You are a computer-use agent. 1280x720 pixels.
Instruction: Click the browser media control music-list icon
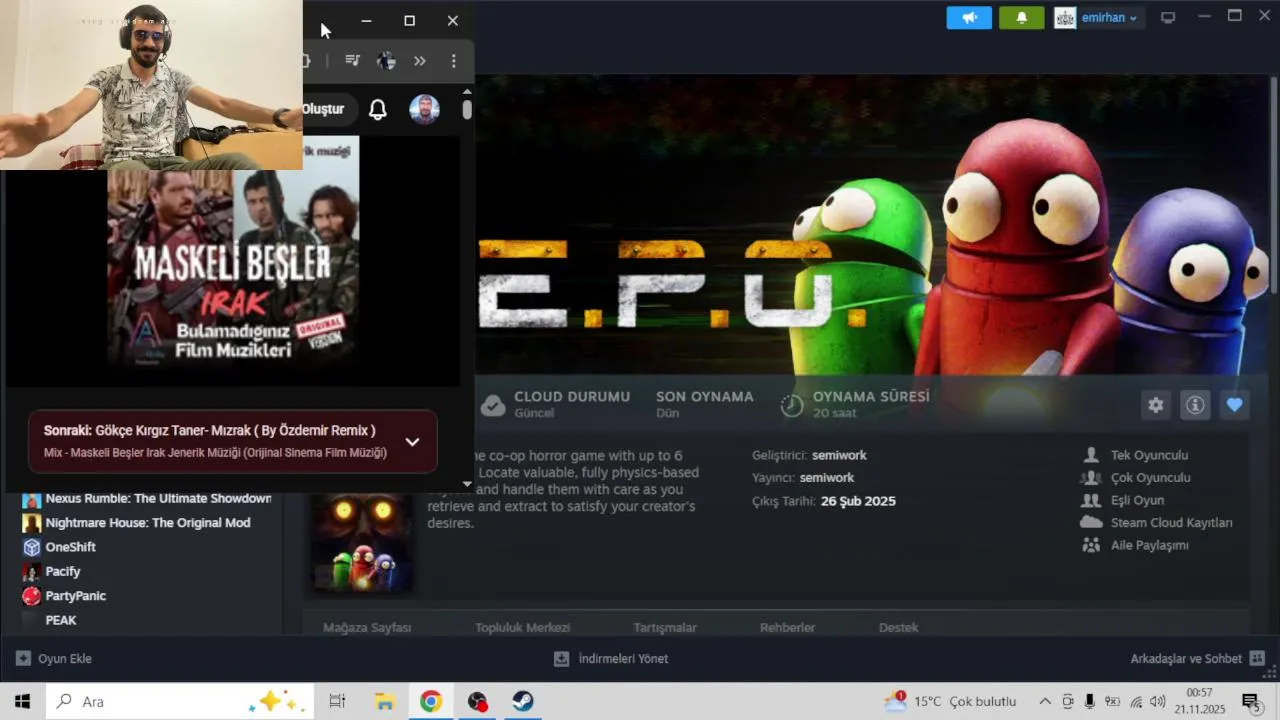point(352,61)
